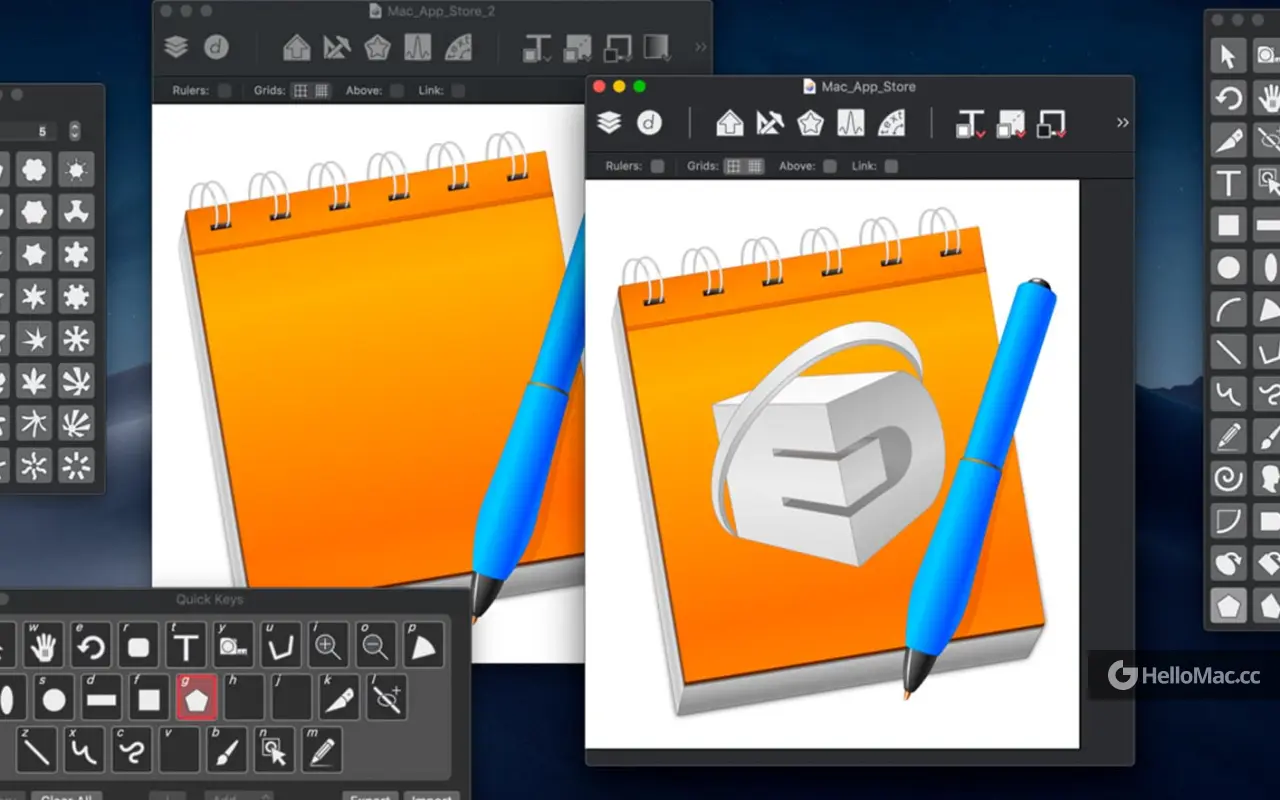Select Text tool in right tool palette
Viewport: 1280px width, 800px height.
[1229, 182]
